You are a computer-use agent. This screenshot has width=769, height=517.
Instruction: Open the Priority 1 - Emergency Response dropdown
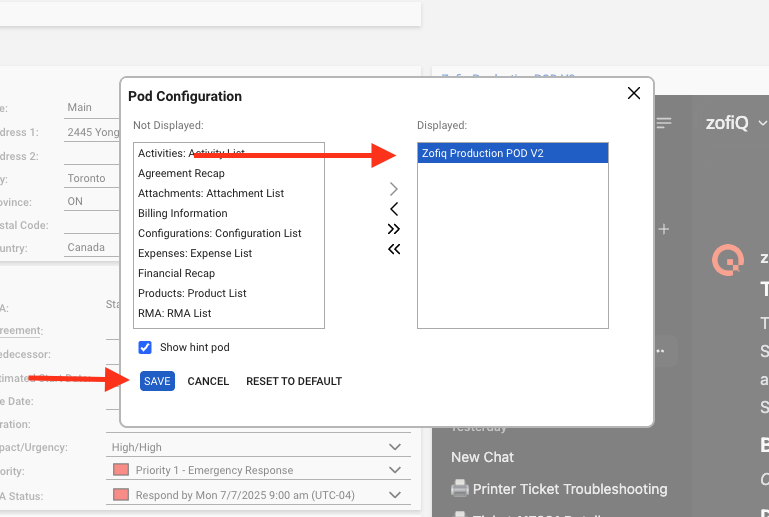point(258,470)
